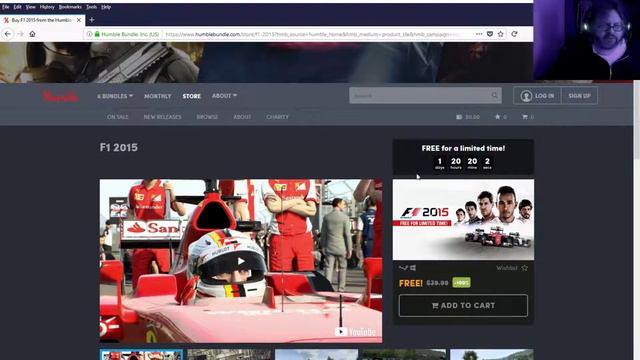The height and width of the screenshot is (360, 640).
Task: View the green padlock security details
Action: (x=97, y=34)
